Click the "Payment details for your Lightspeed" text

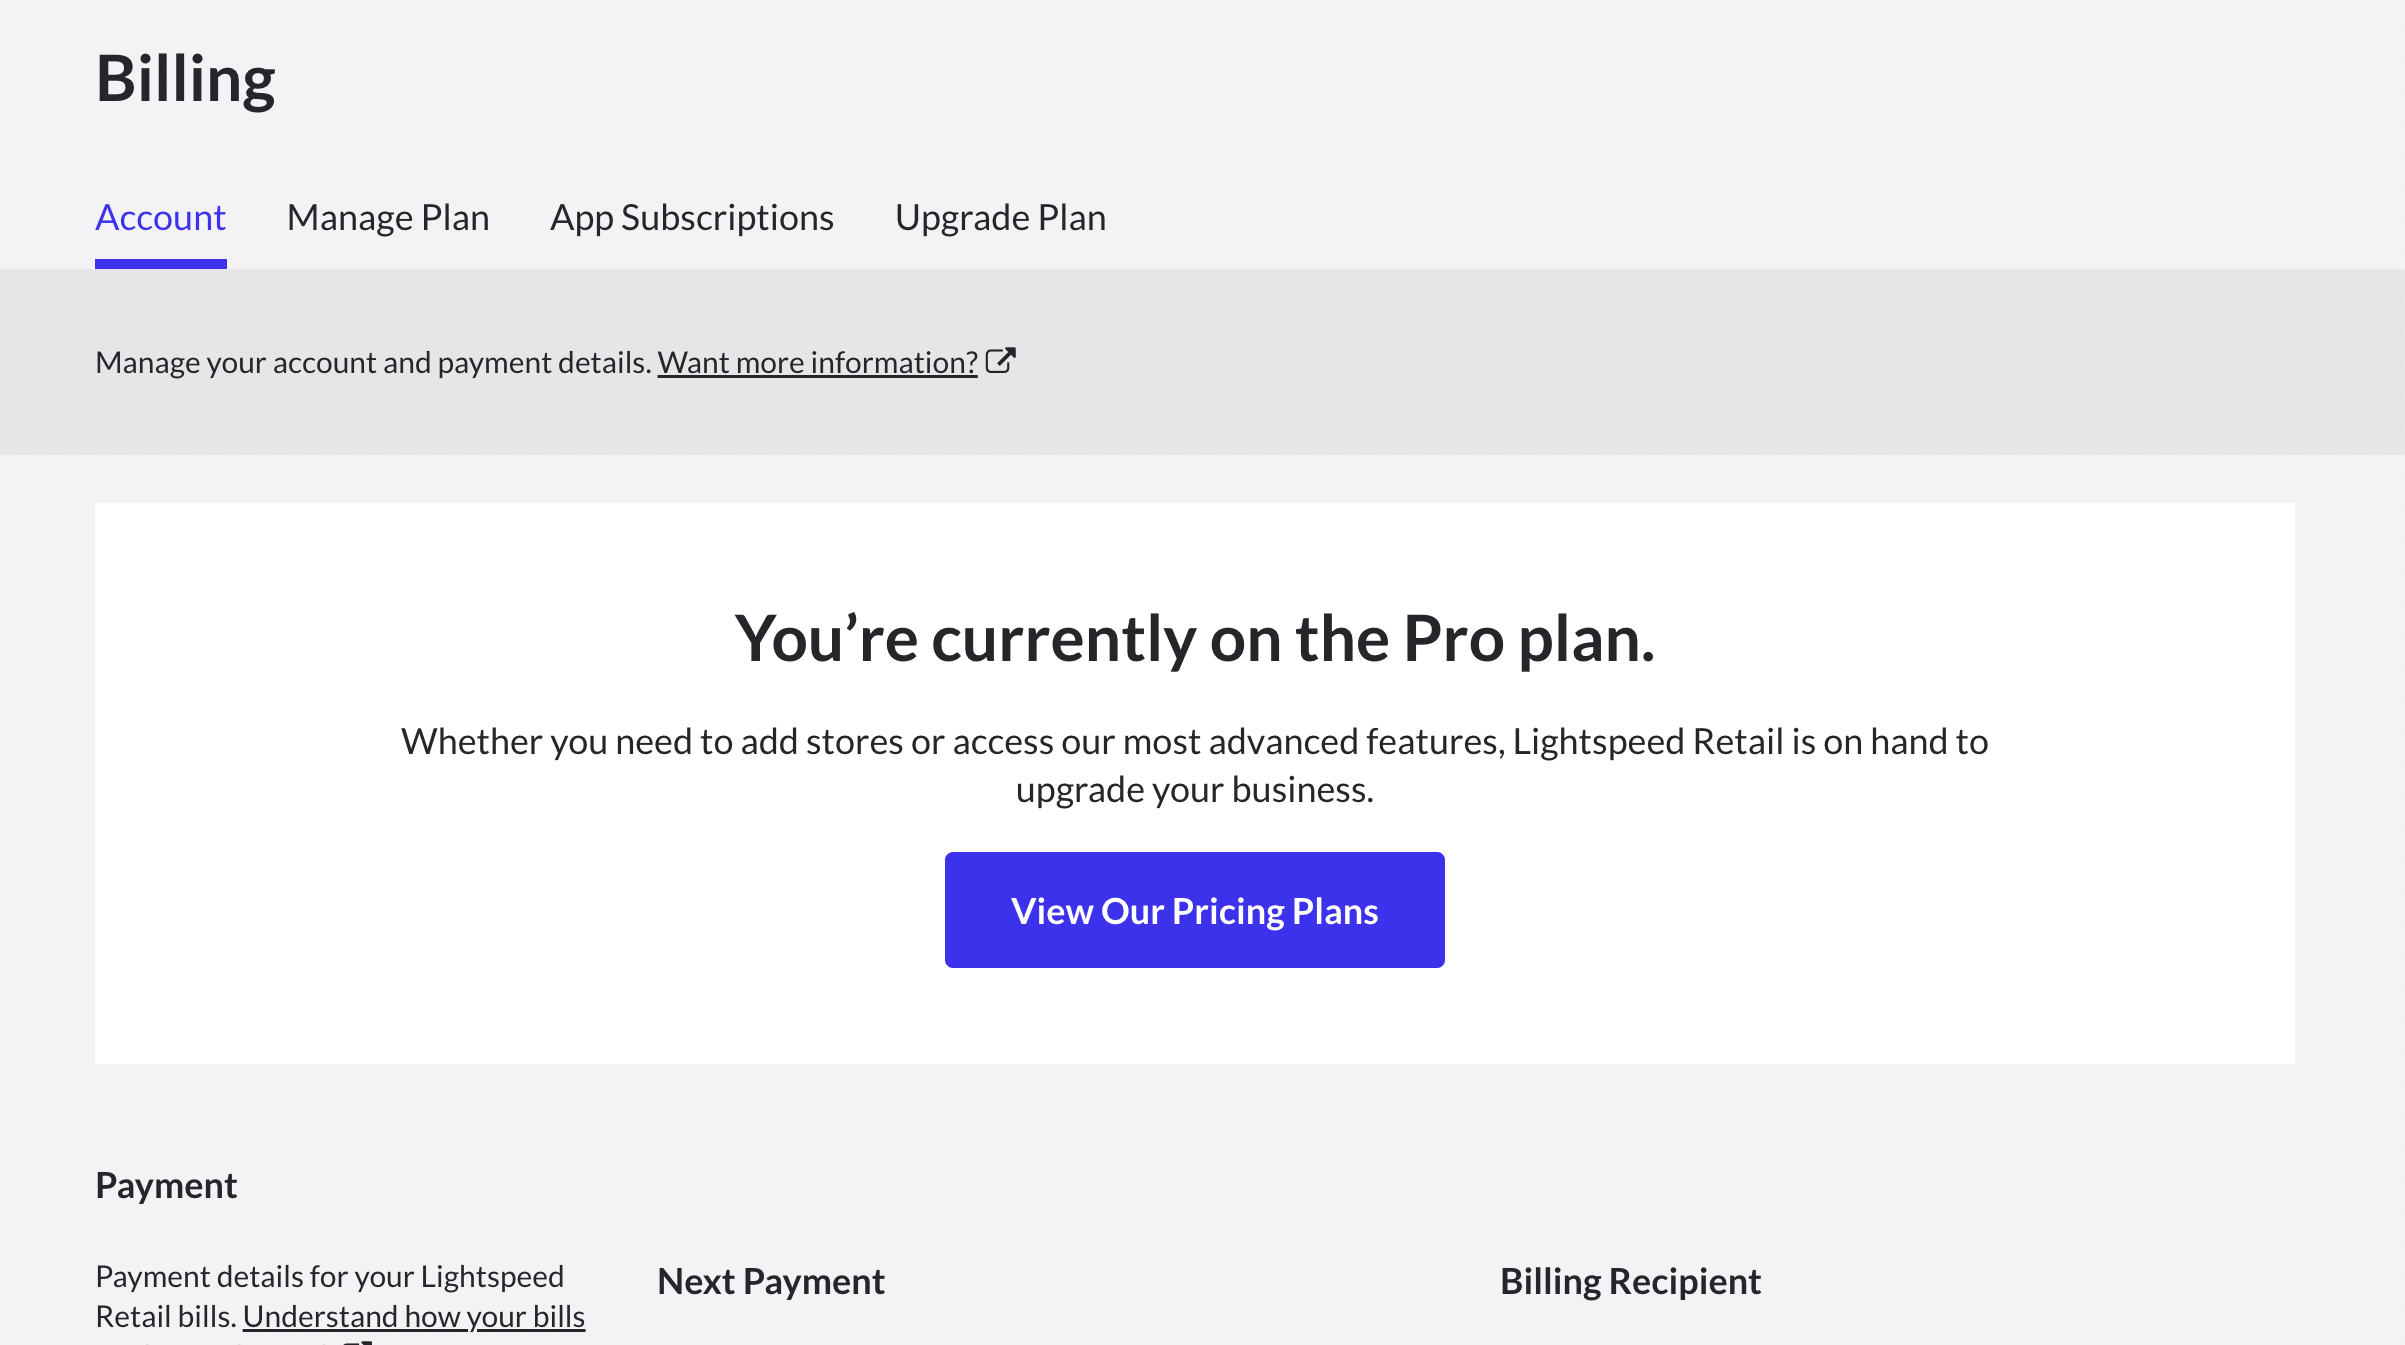(x=329, y=1277)
